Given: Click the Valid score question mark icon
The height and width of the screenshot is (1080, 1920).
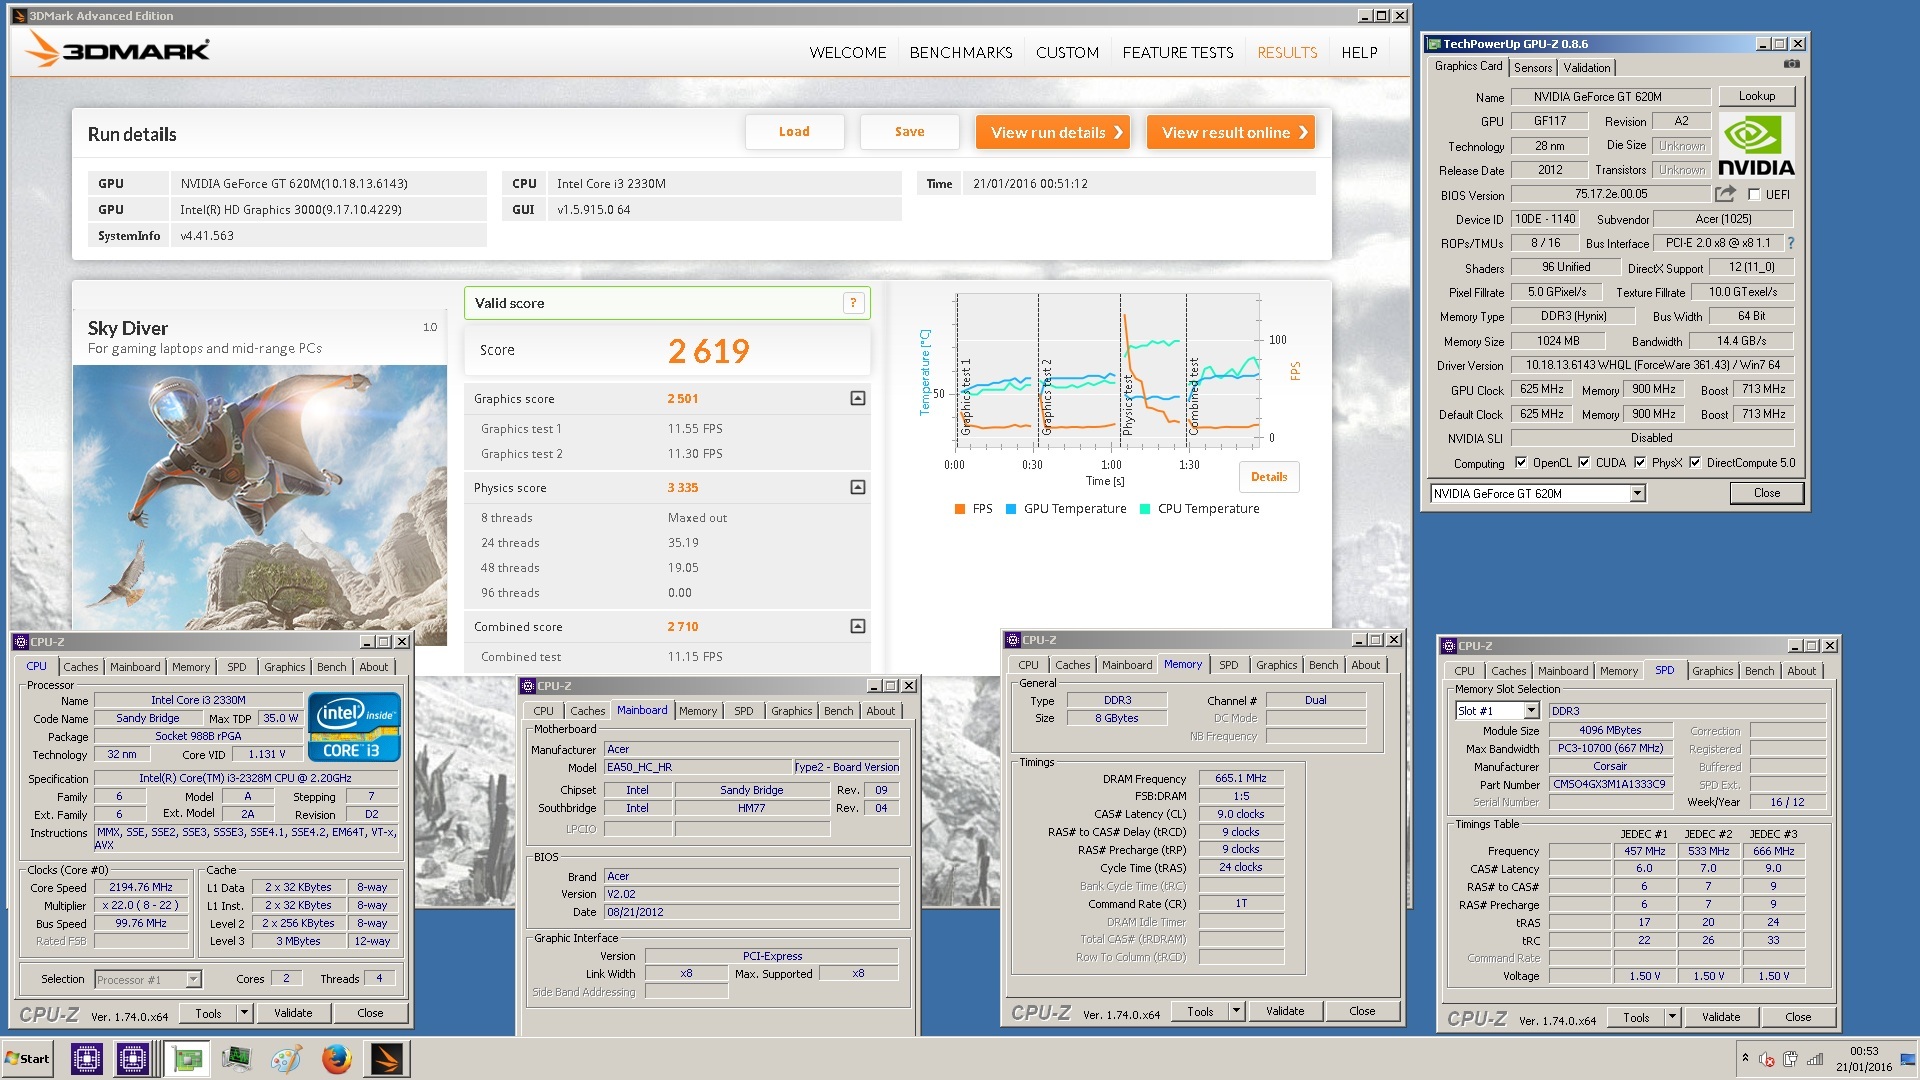Looking at the screenshot, I should 853,303.
